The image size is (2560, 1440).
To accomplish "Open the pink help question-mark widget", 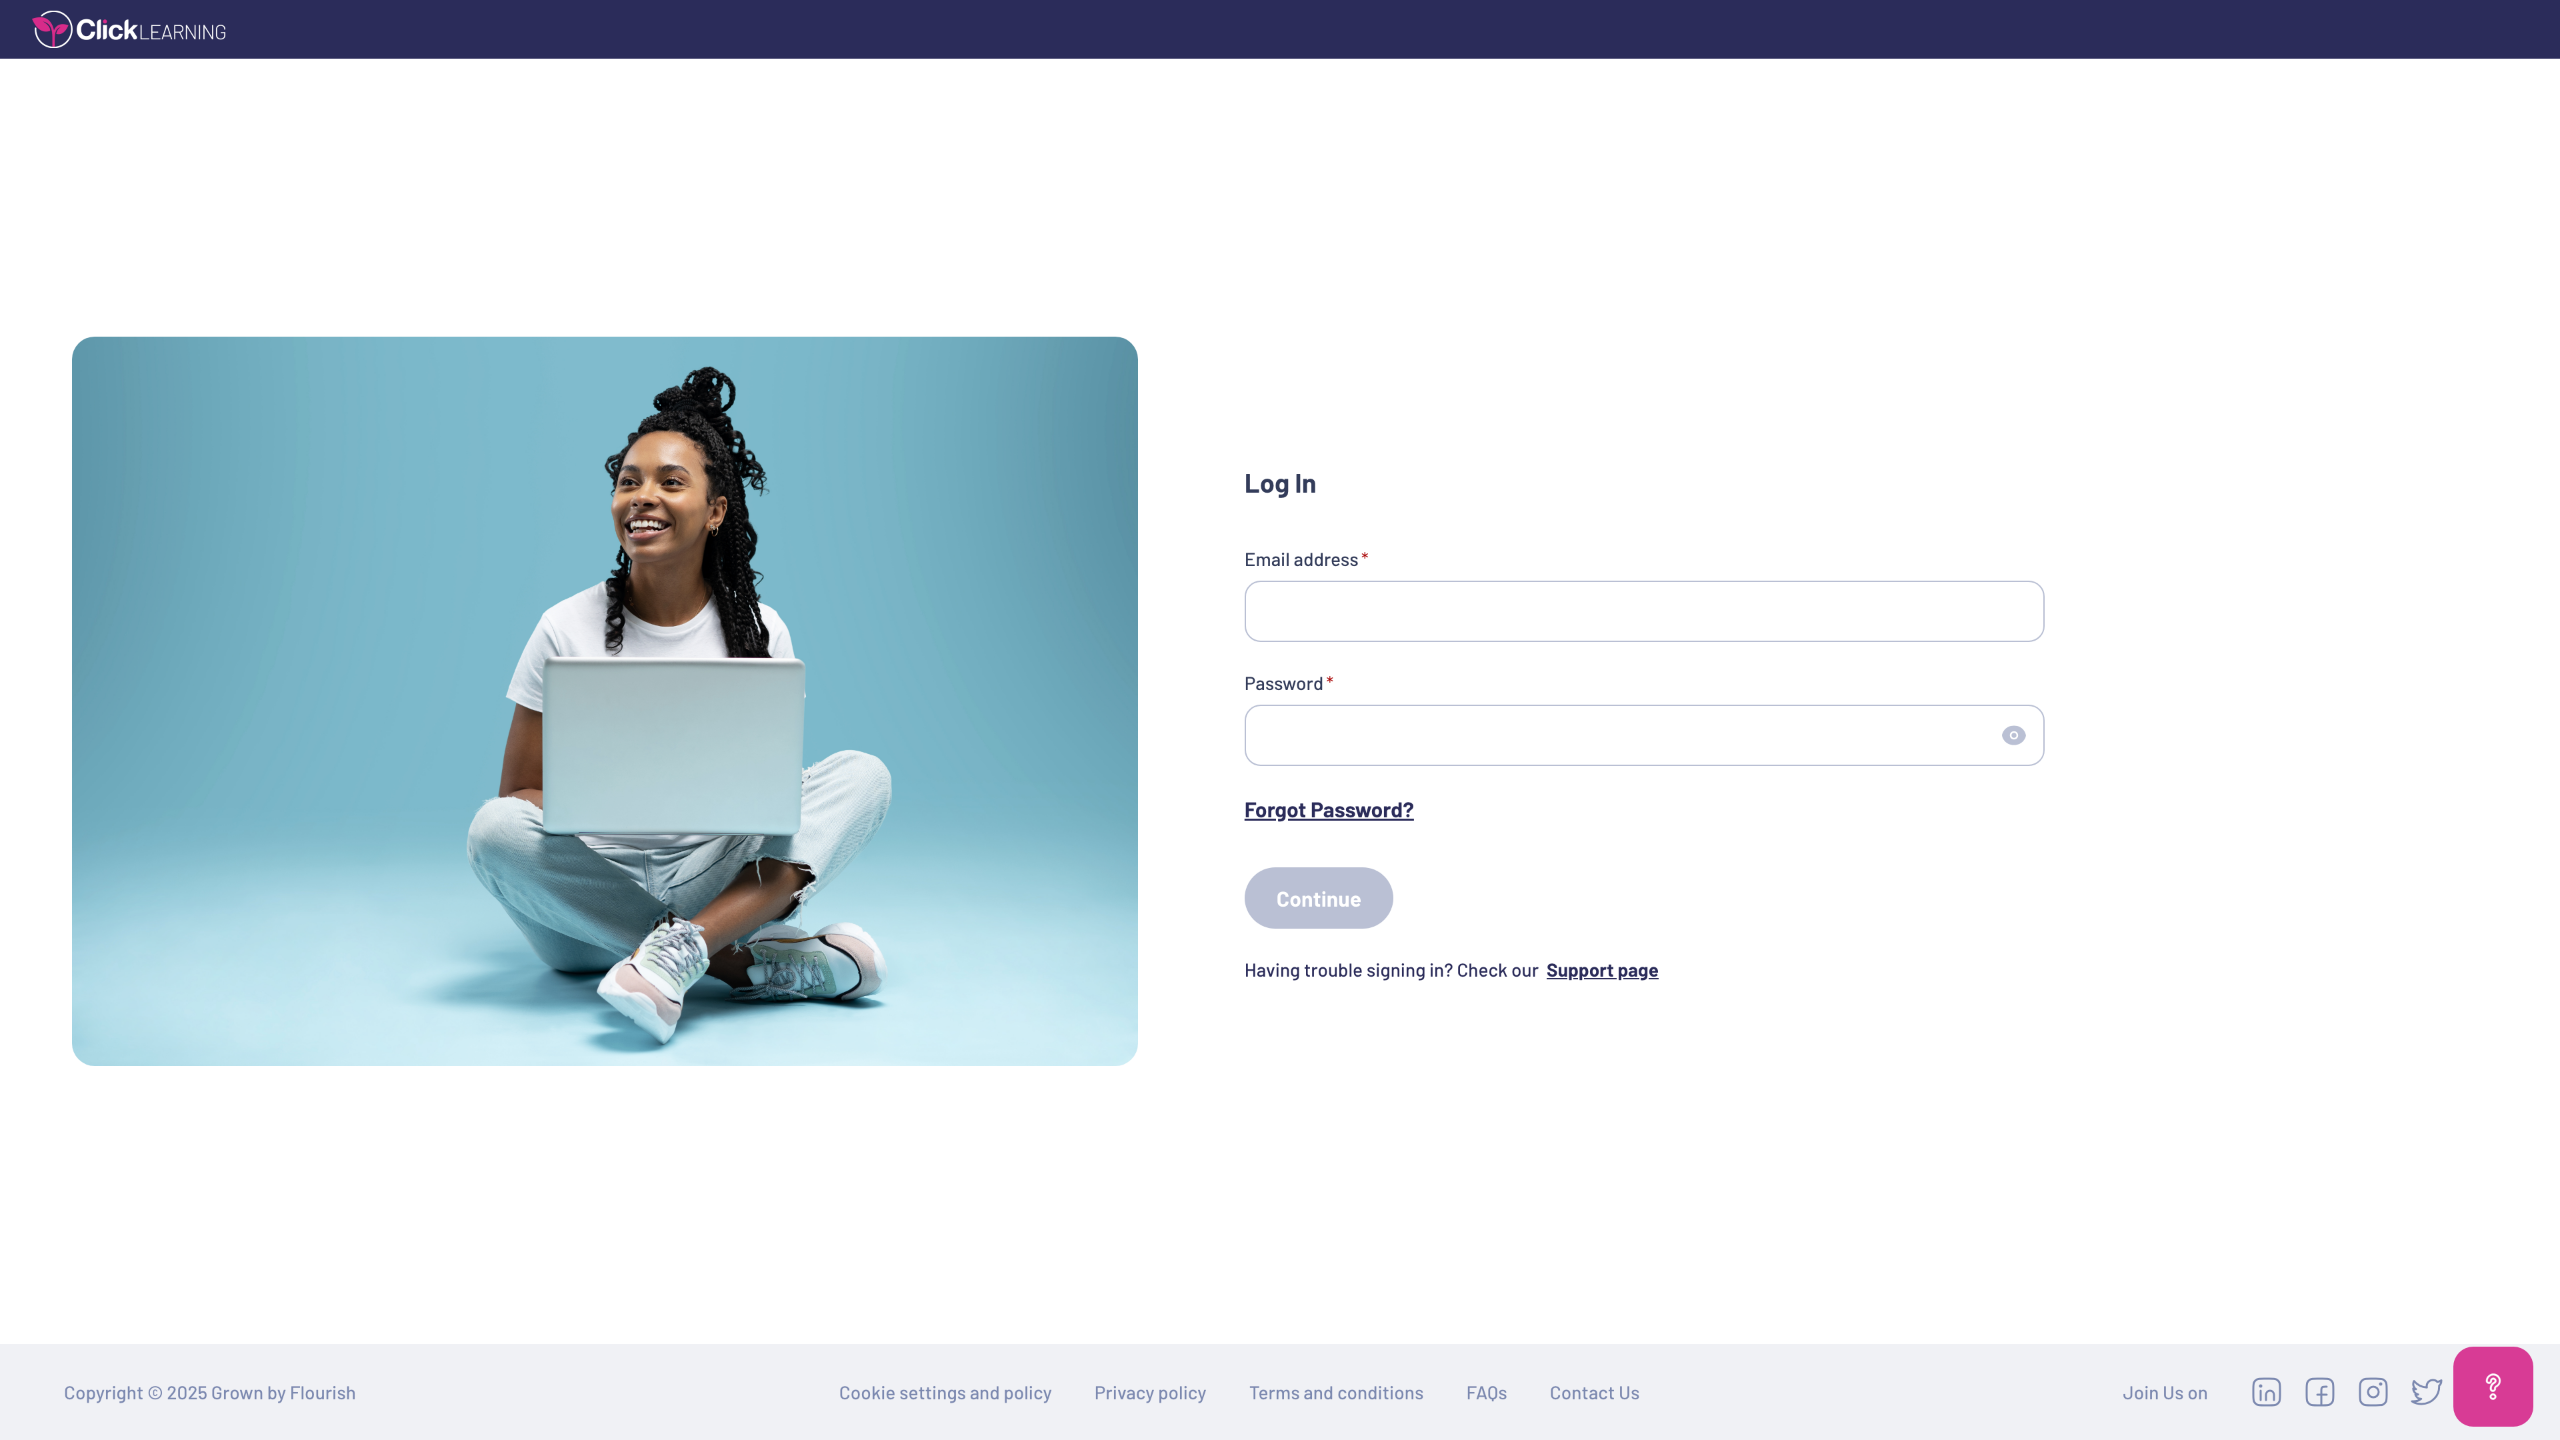I will (x=2493, y=1386).
